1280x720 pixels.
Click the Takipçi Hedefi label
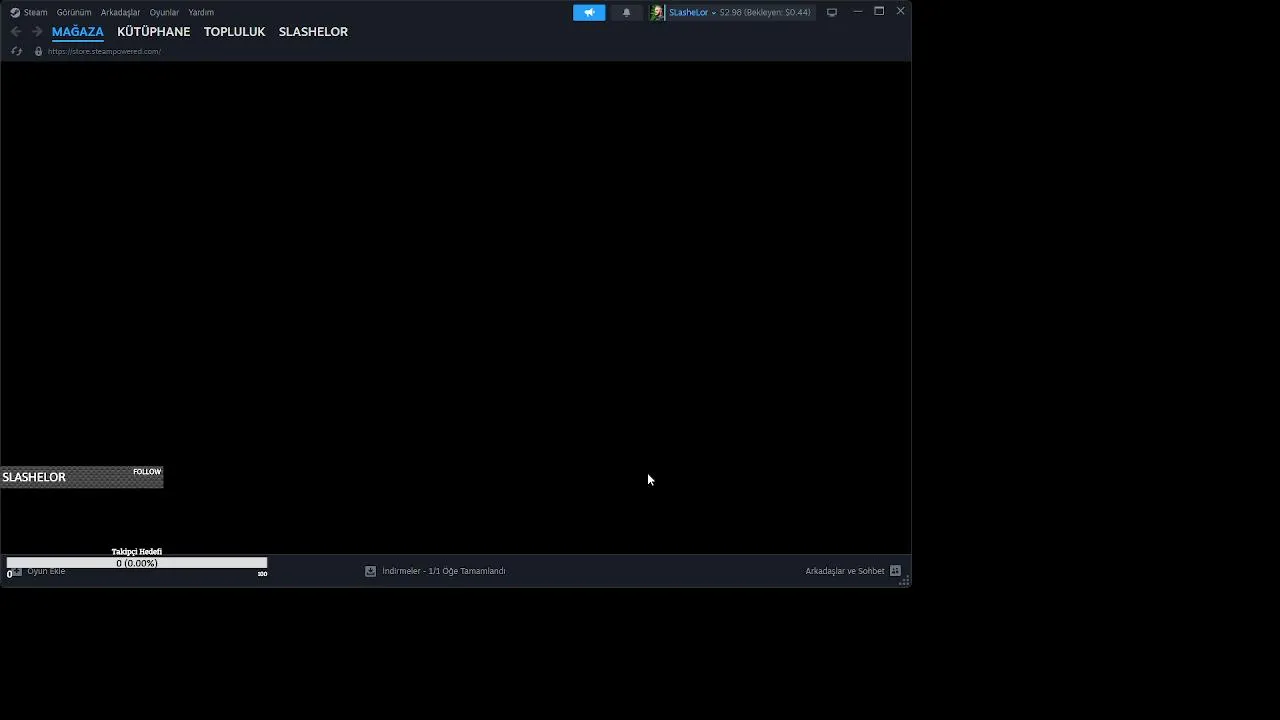point(137,551)
